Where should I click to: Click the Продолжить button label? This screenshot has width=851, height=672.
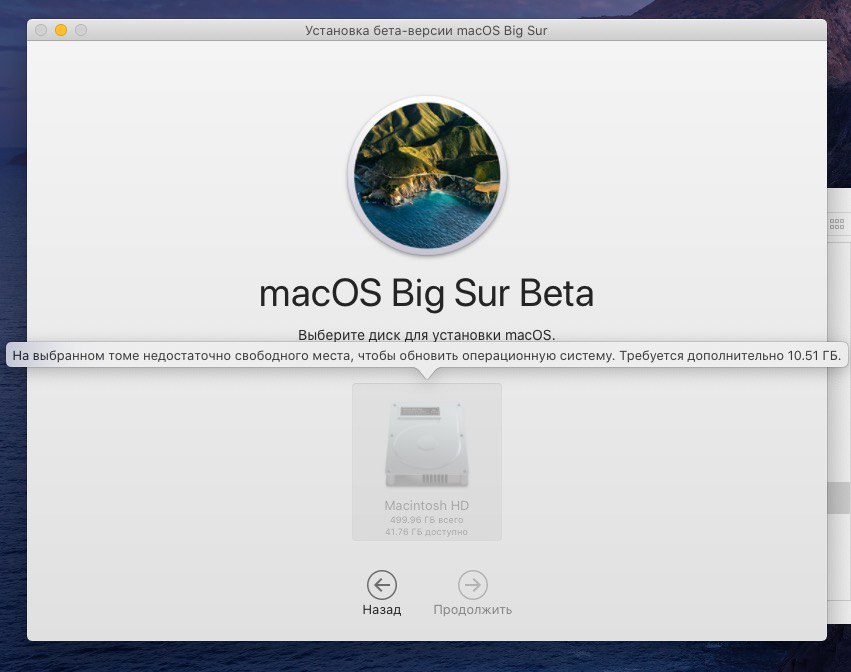click(x=473, y=610)
